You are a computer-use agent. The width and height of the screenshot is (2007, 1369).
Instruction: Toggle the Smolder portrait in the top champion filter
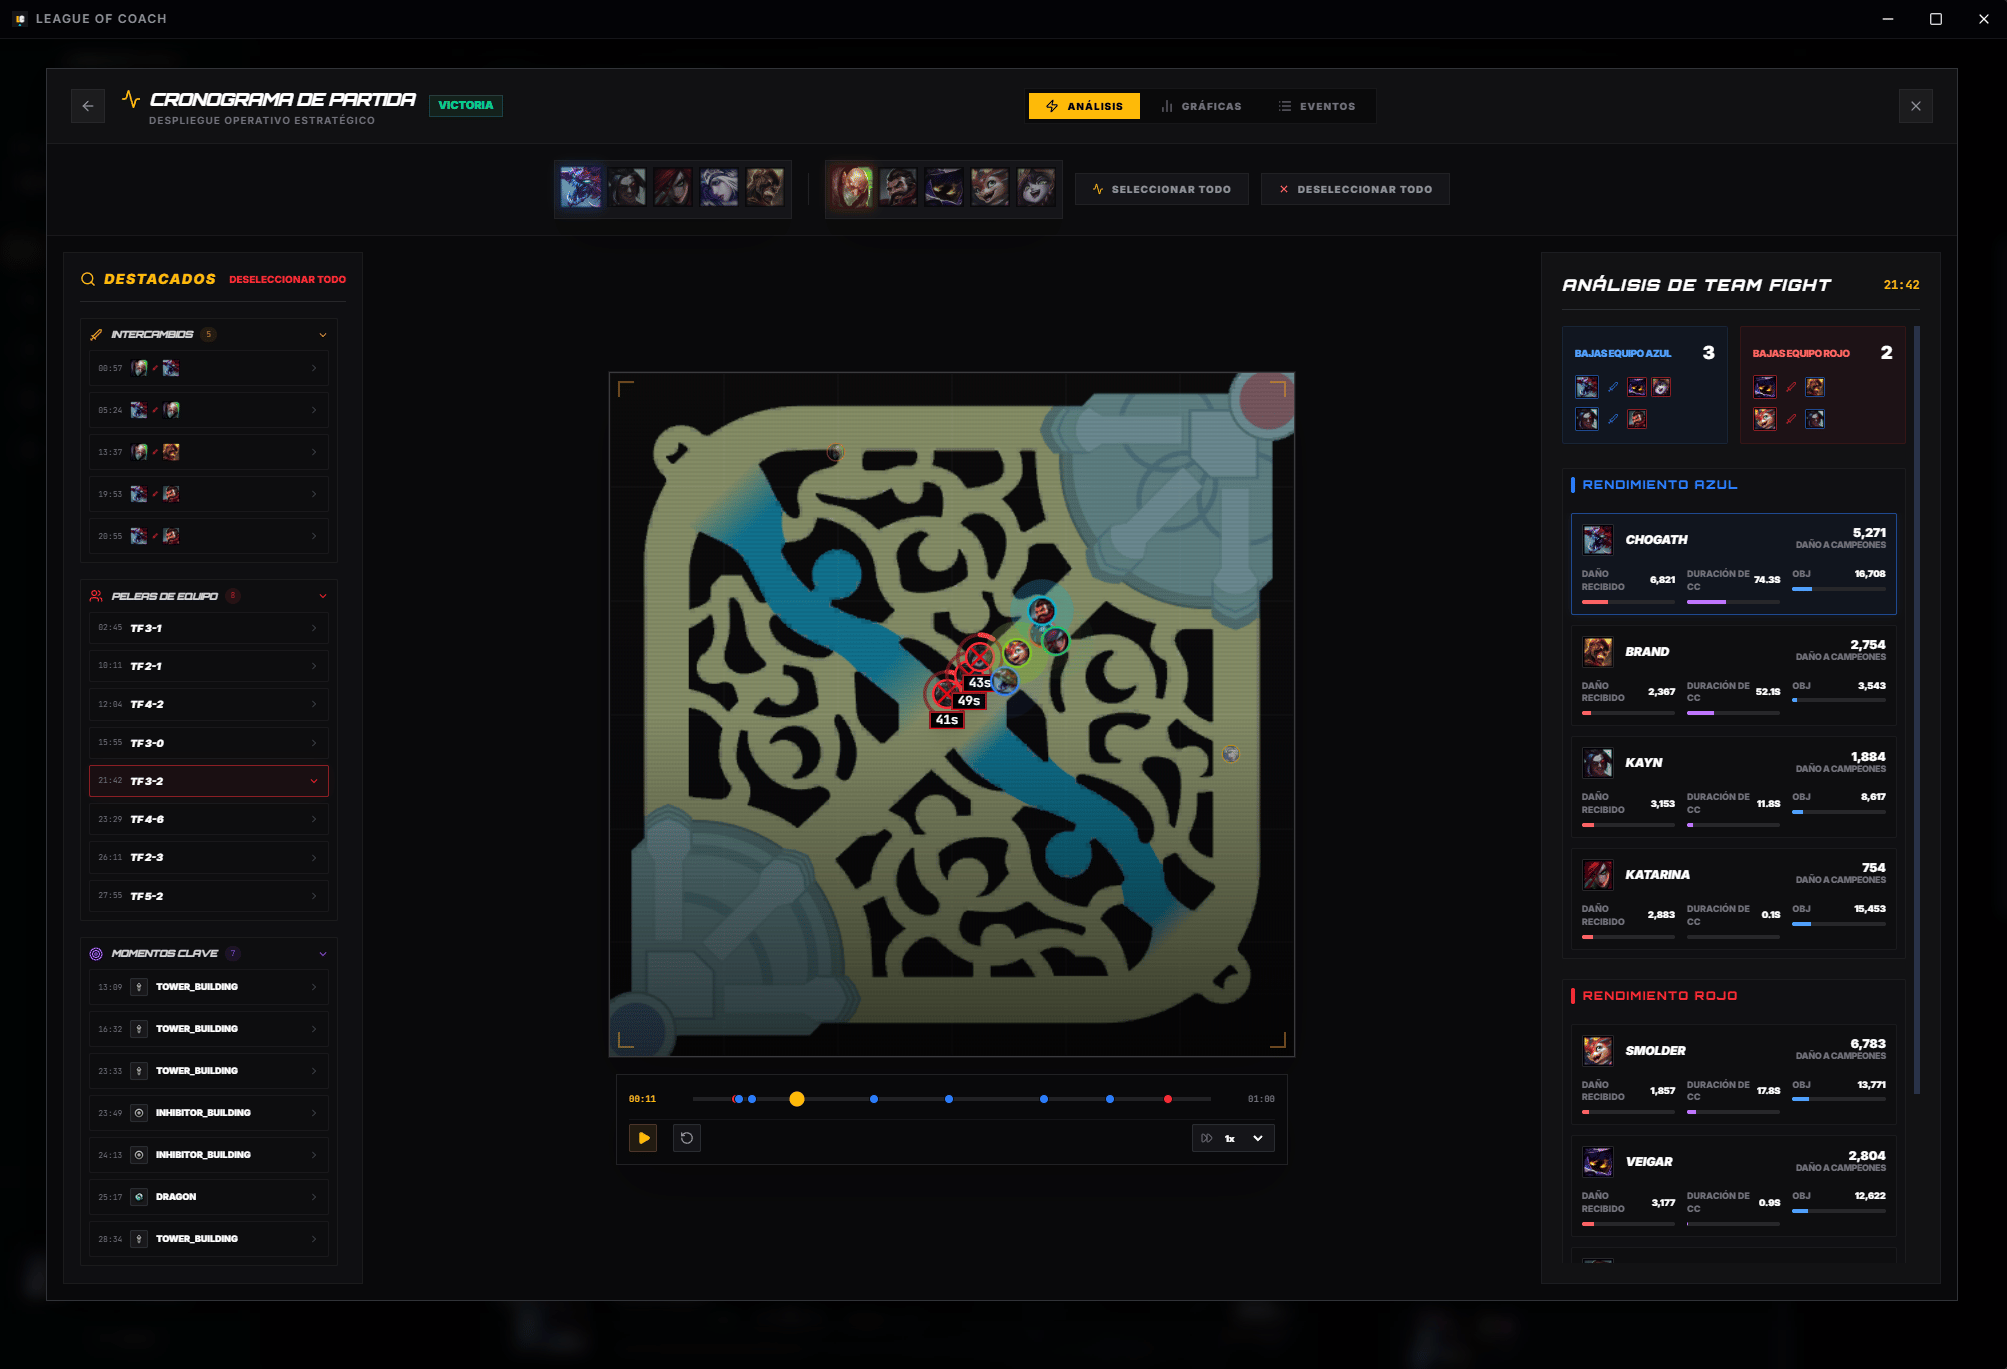click(990, 188)
